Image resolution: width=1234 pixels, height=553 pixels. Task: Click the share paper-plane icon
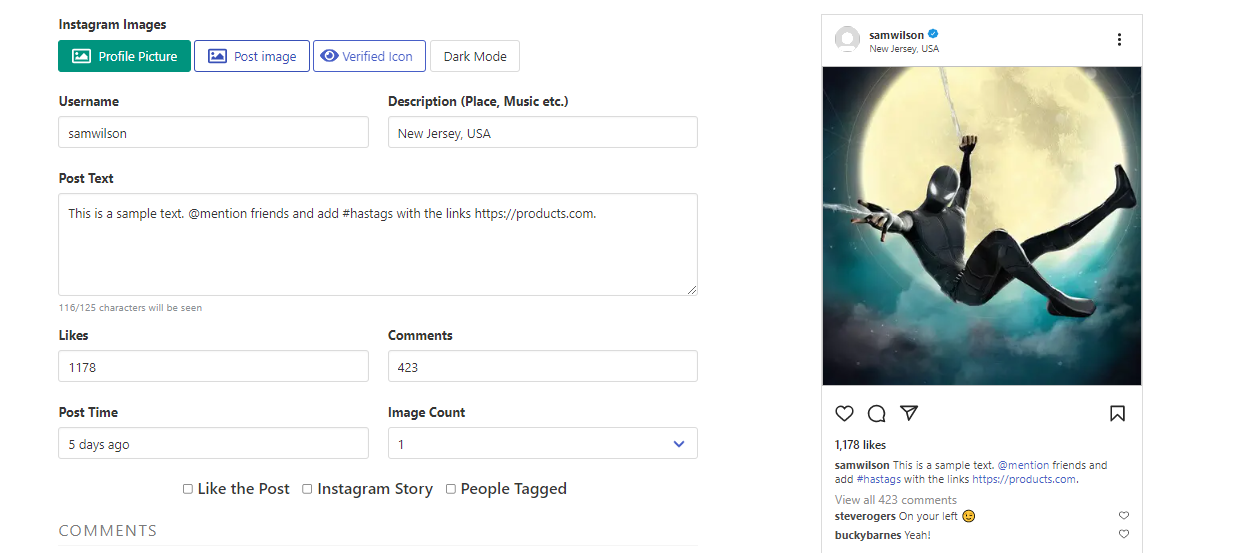coord(909,413)
